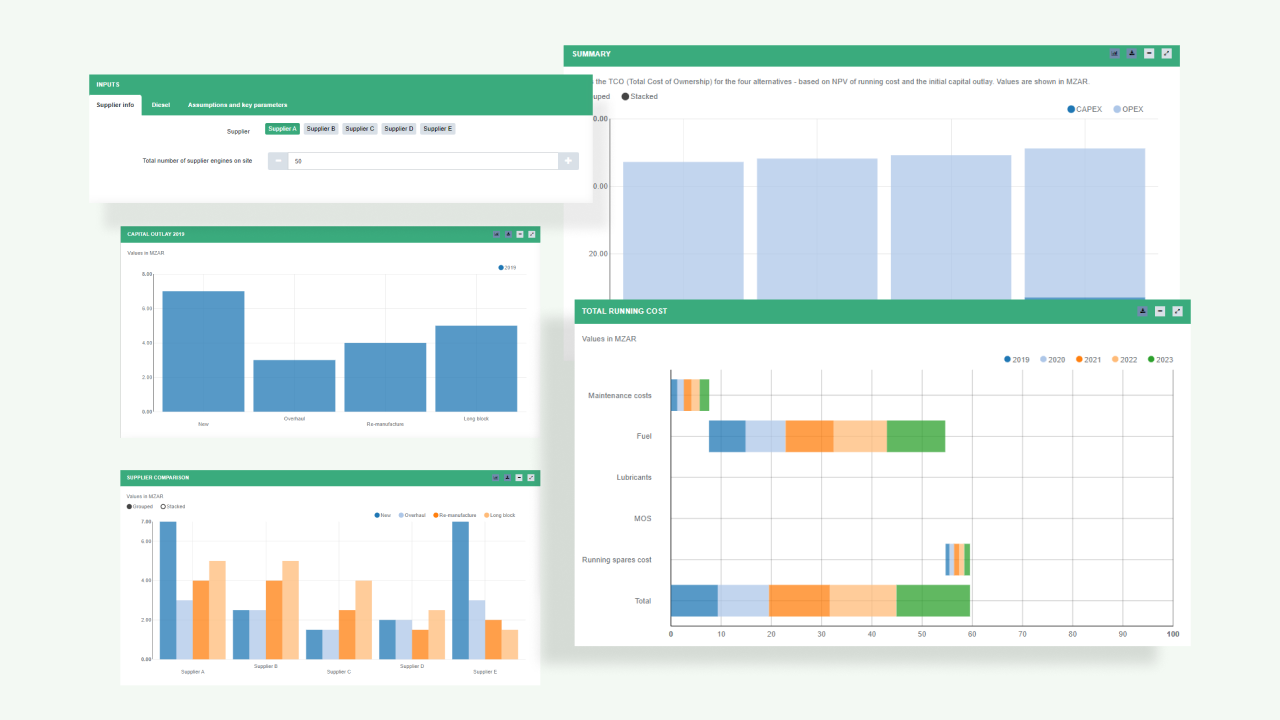Click the supplier engines number field
Viewport: 1280px width, 720px height.
(x=423, y=161)
